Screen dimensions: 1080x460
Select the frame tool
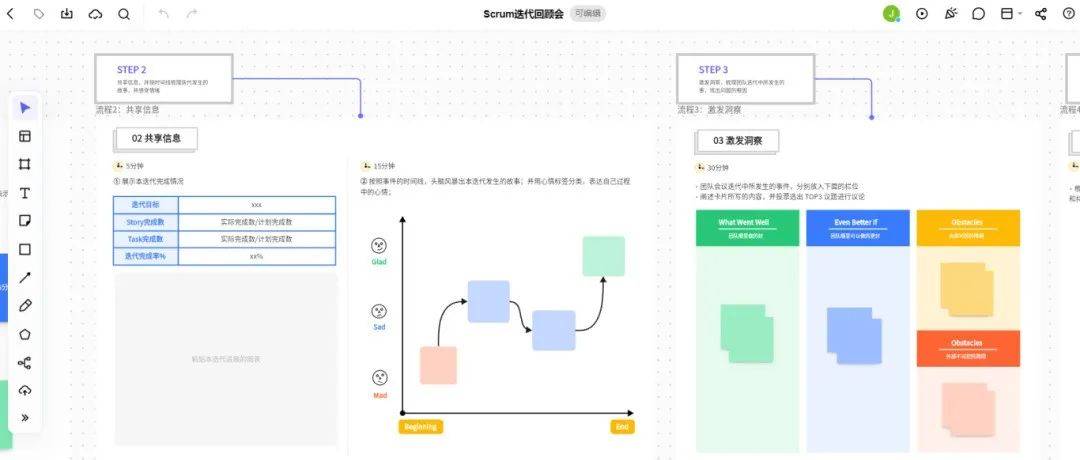click(25, 165)
